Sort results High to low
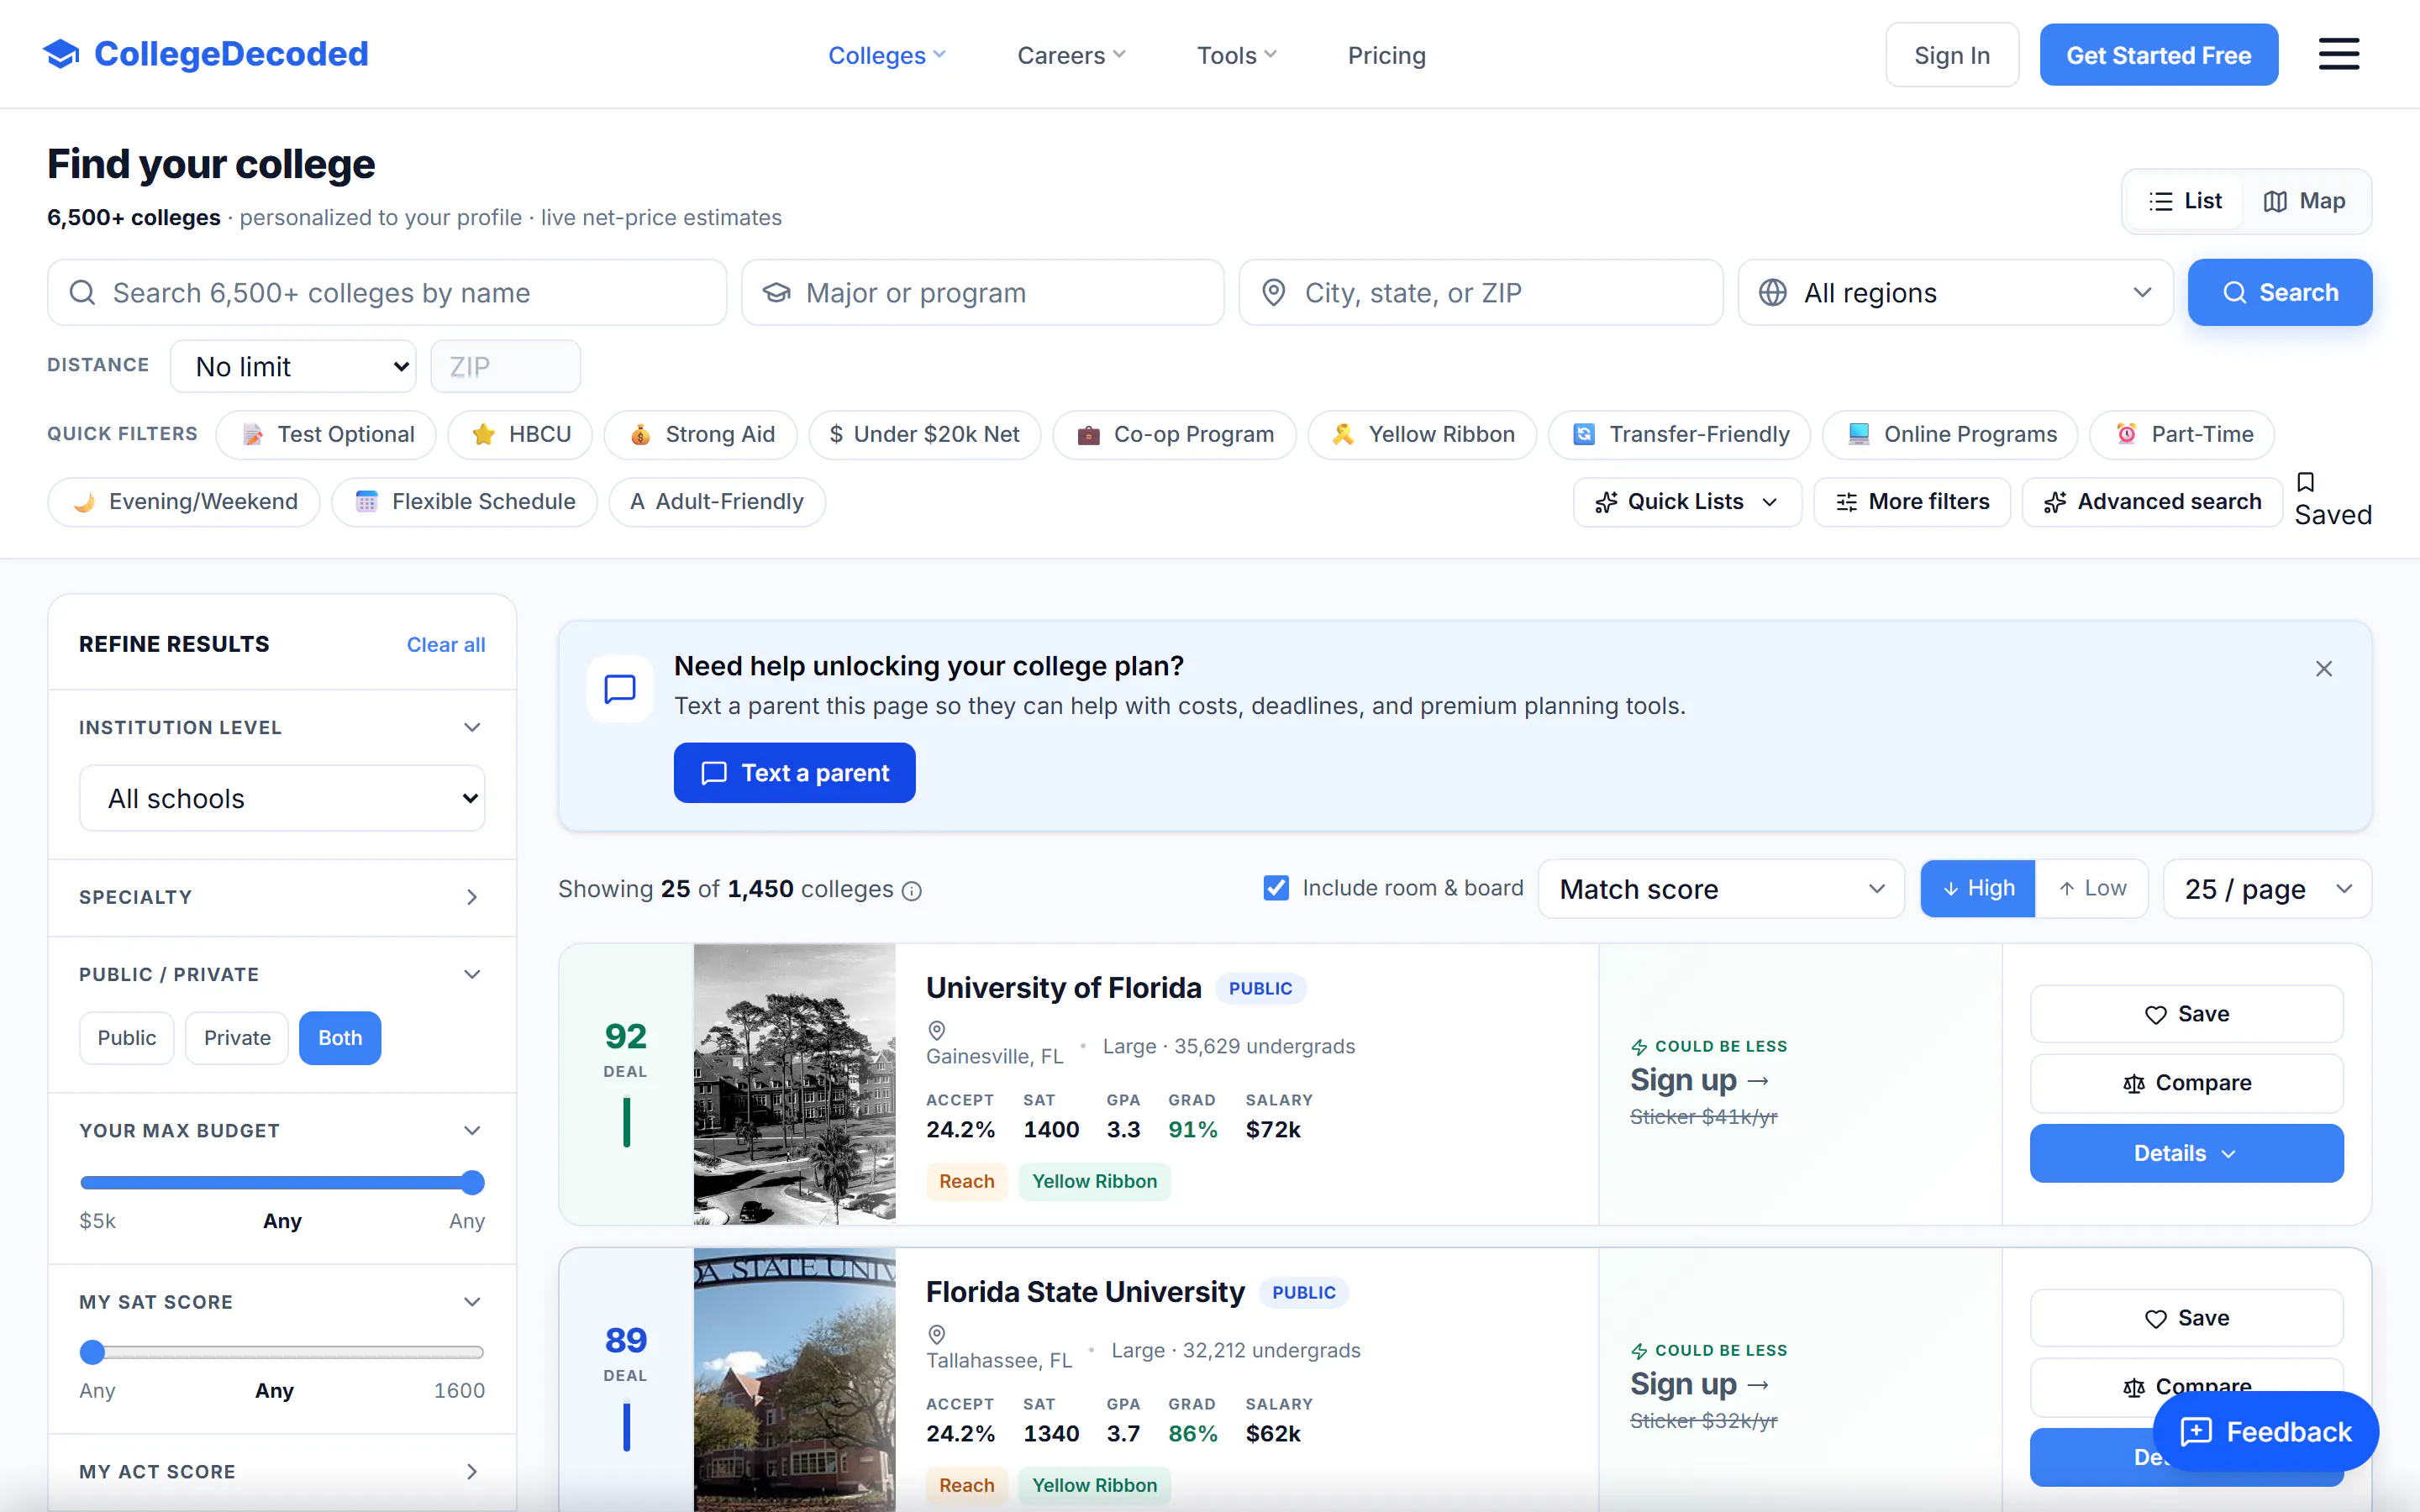This screenshot has height=1512, width=2420. click(1977, 889)
